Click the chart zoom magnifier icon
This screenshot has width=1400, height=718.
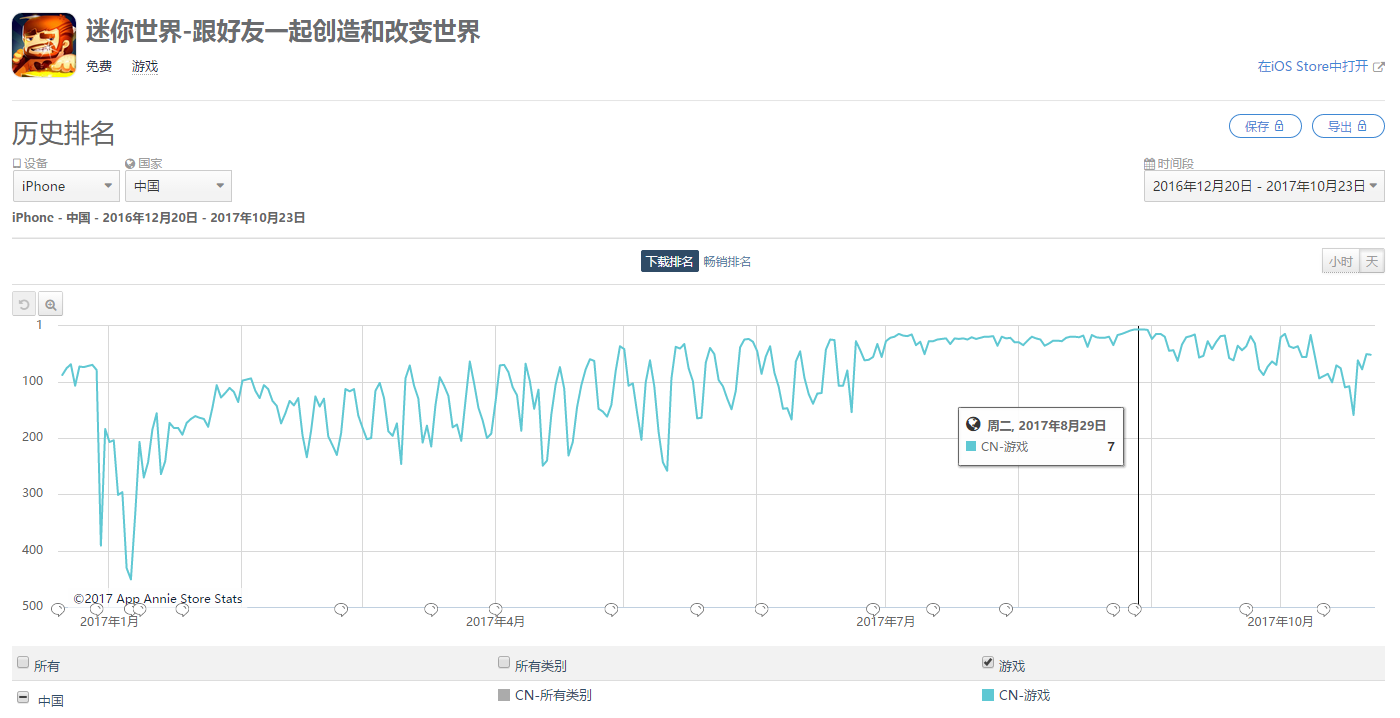51,304
